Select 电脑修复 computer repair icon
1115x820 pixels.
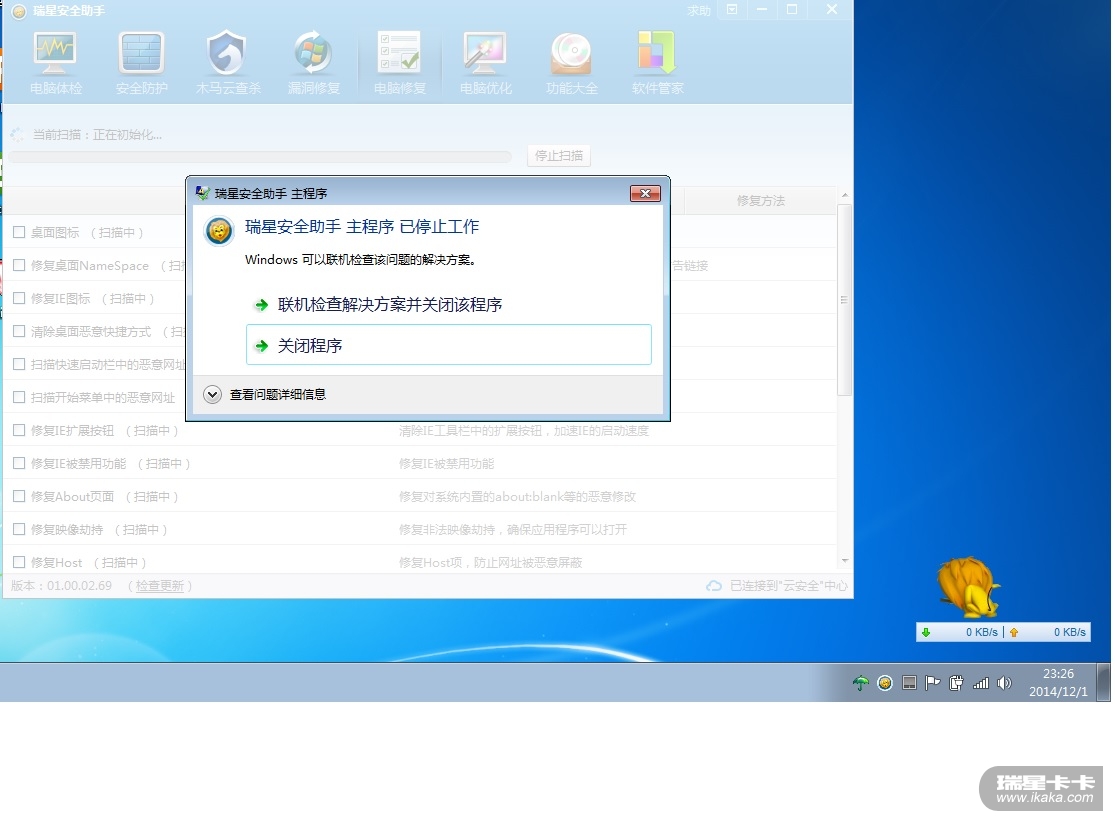tap(400, 63)
